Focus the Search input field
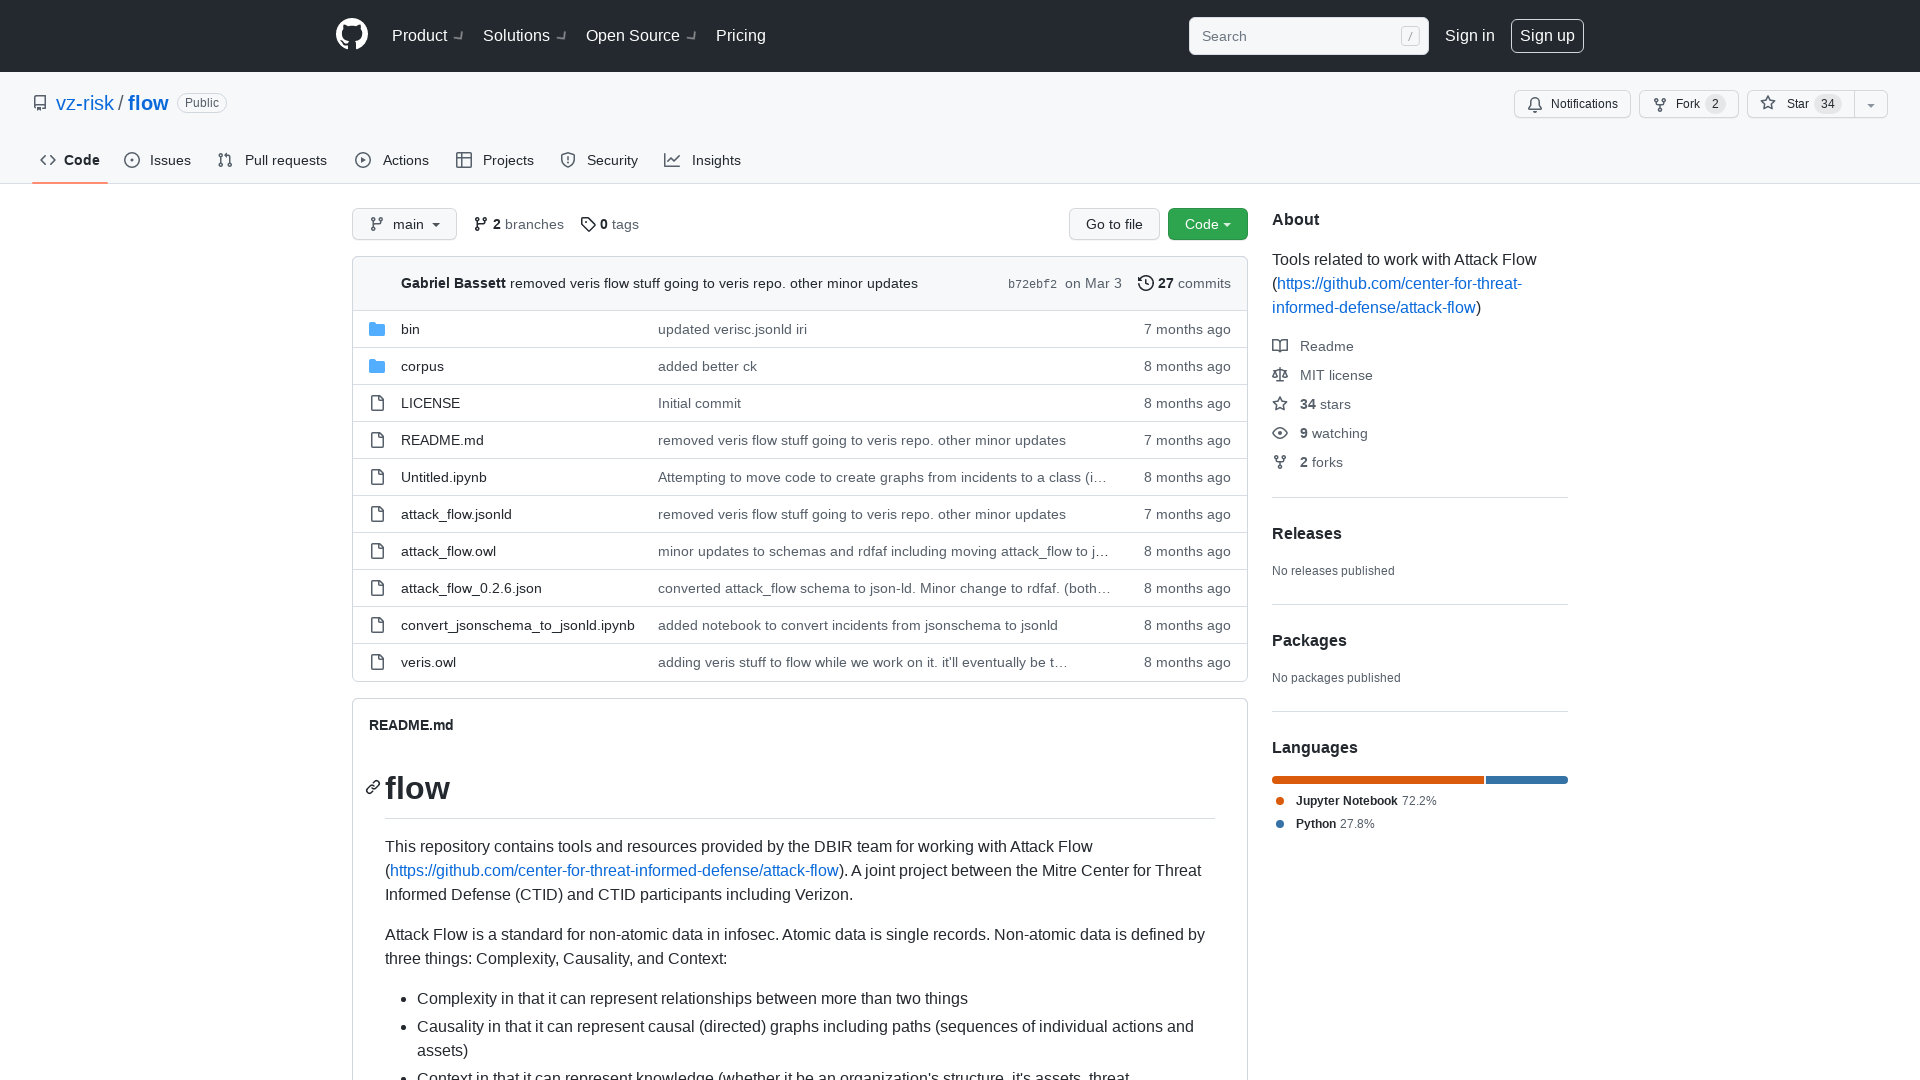Viewport: 1920px width, 1080px height. pos(1308,36)
